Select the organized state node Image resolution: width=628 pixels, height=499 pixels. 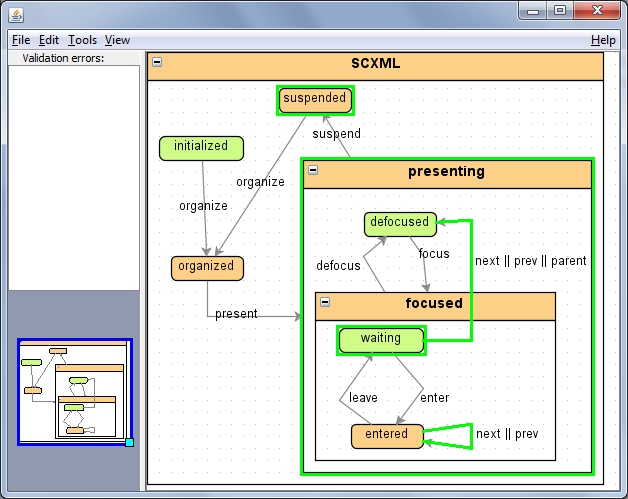pos(207,268)
